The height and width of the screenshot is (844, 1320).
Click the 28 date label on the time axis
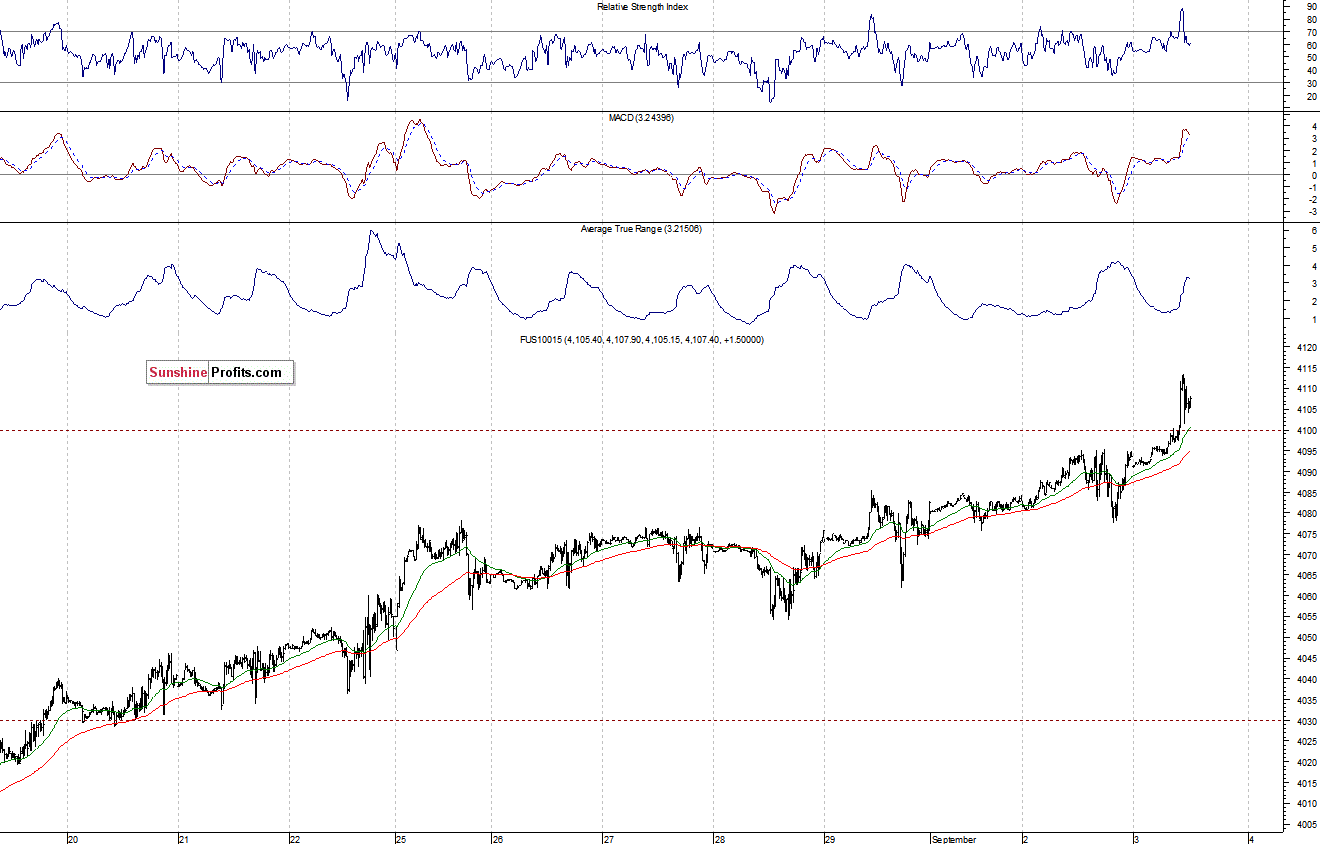coord(719,839)
